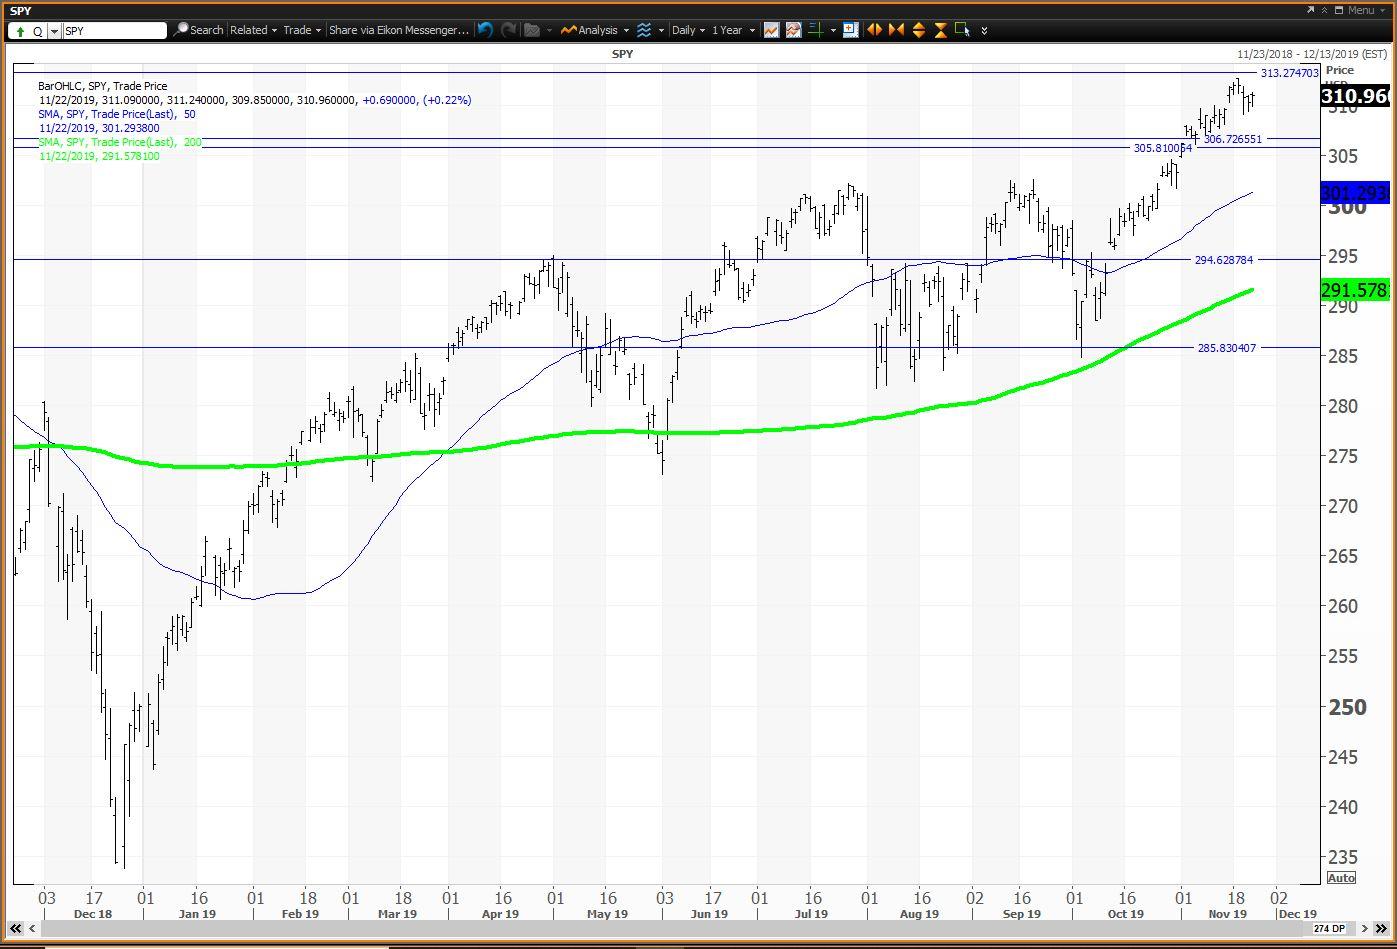This screenshot has width=1397, height=949.
Task: Click the 285.830407 level line label
Action: coord(1227,348)
